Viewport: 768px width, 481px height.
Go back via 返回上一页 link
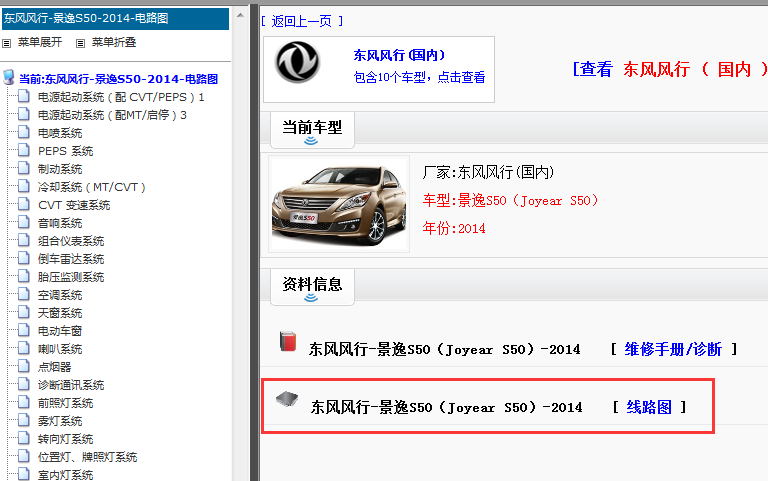(x=302, y=21)
